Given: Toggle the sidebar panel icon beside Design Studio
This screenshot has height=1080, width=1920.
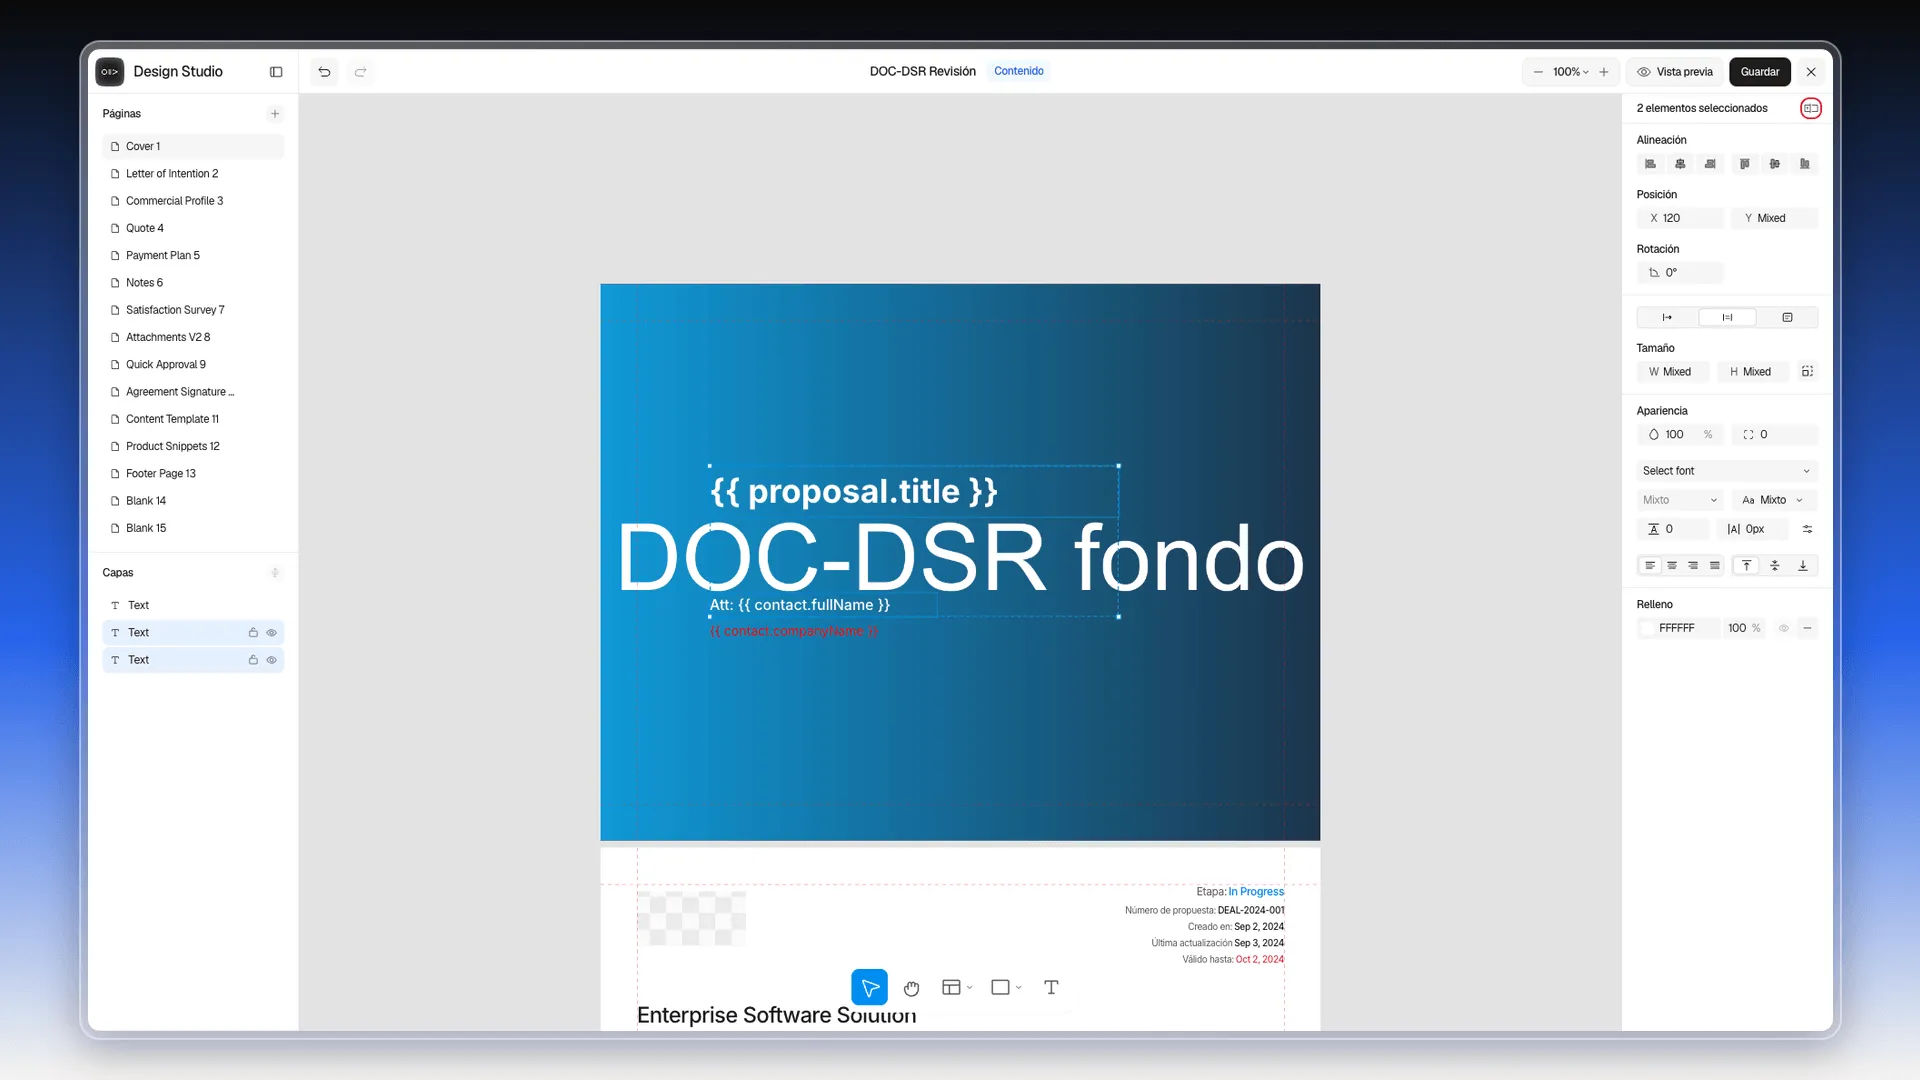Looking at the screenshot, I should point(276,72).
